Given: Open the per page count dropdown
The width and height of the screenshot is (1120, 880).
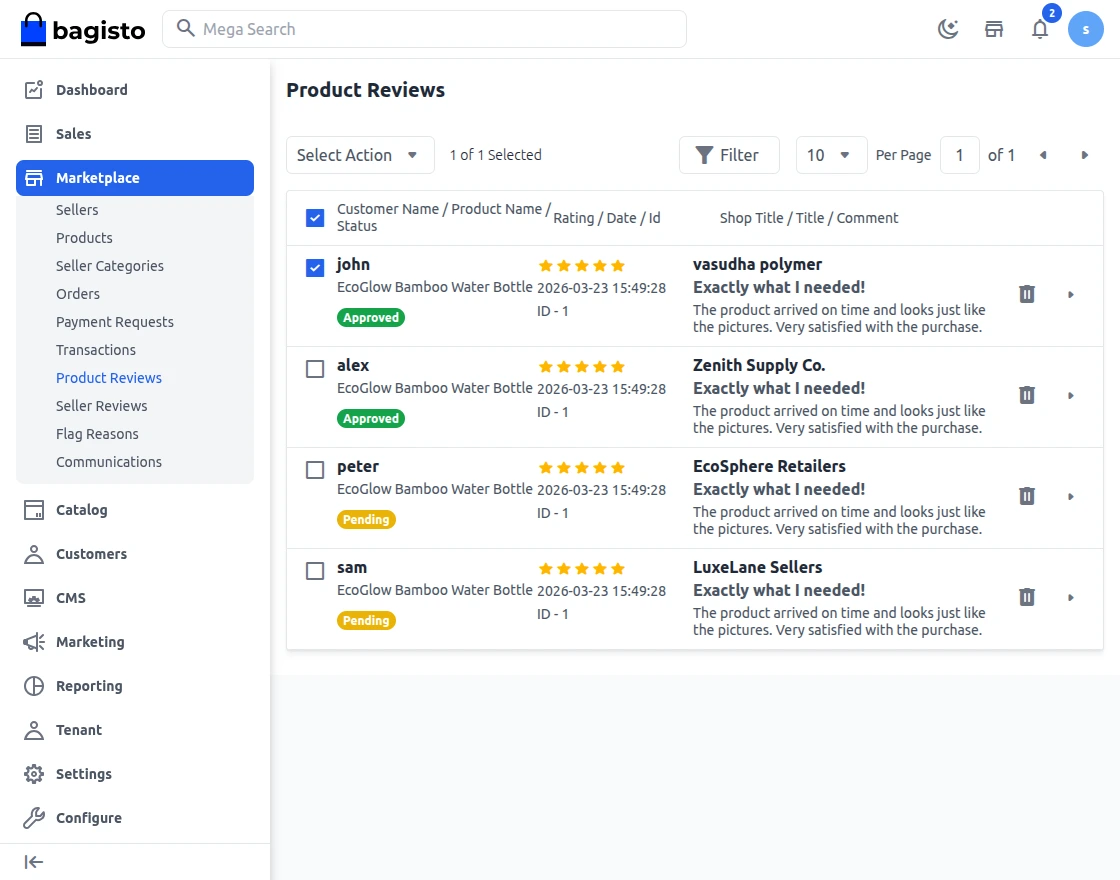Looking at the screenshot, I should (x=830, y=155).
